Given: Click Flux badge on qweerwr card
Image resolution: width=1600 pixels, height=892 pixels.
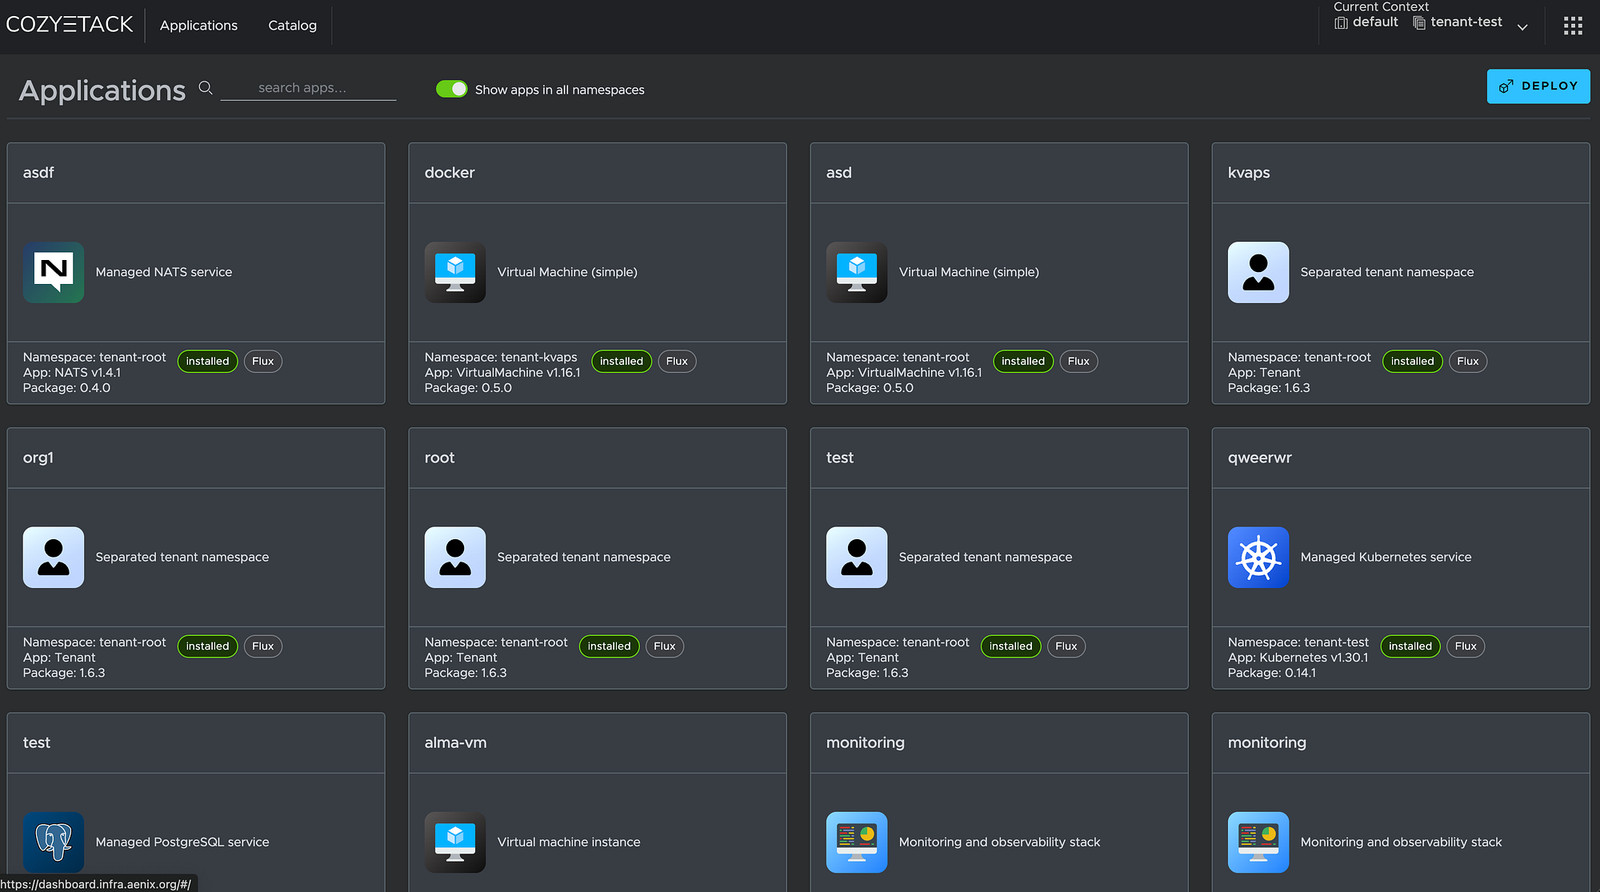Looking at the screenshot, I should pos(1466,646).
